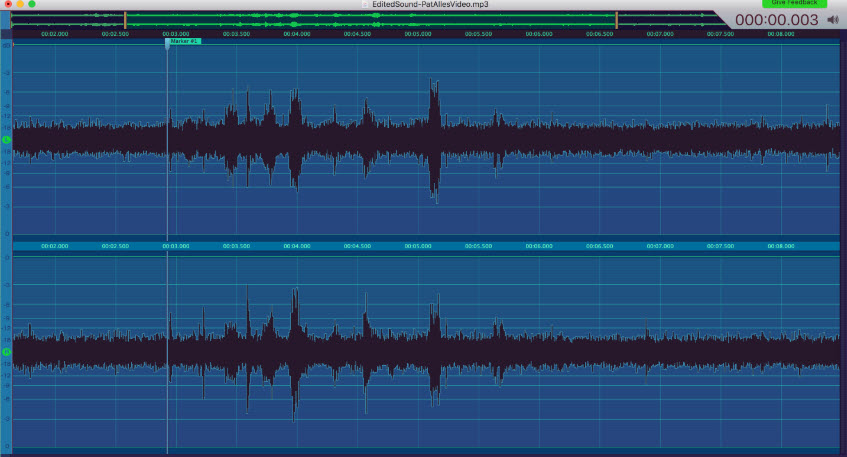Click 00:06.000 on the lower channel ruler
This screenshot has width=847, height=457.
coord(539,246)
